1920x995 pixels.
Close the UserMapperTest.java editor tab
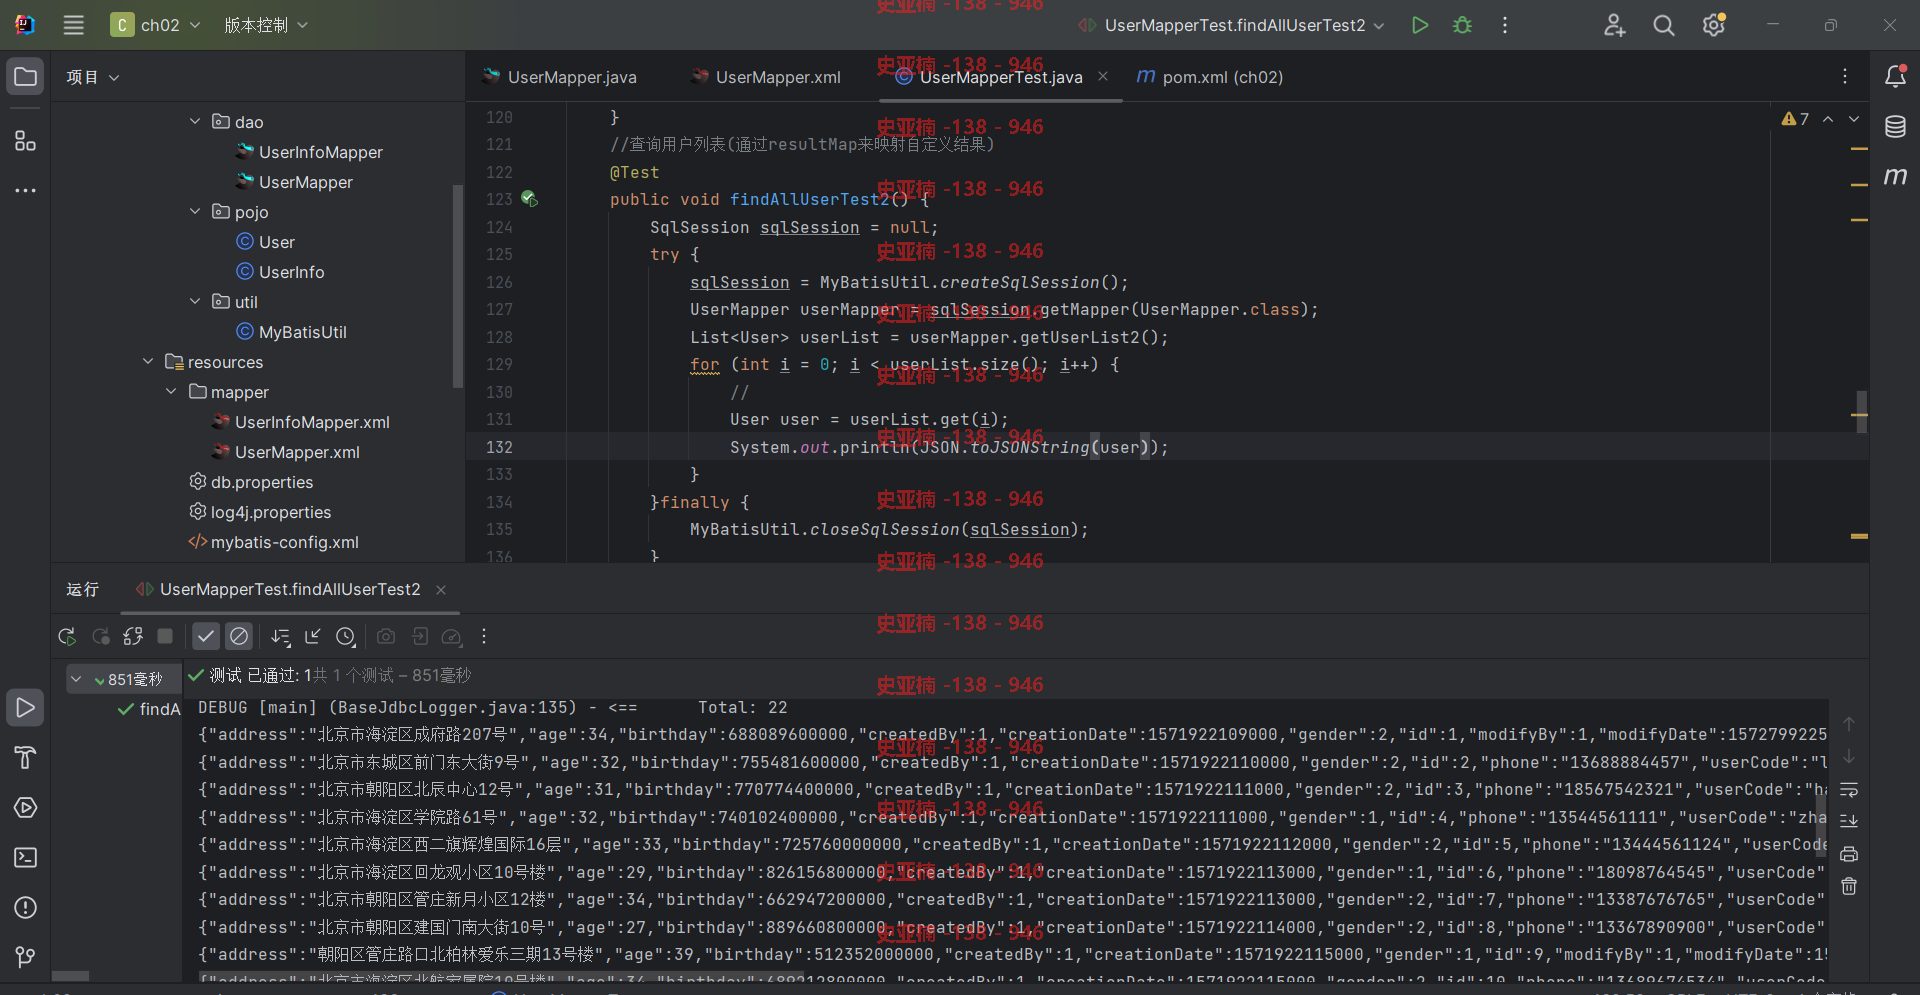(1103, 76)
